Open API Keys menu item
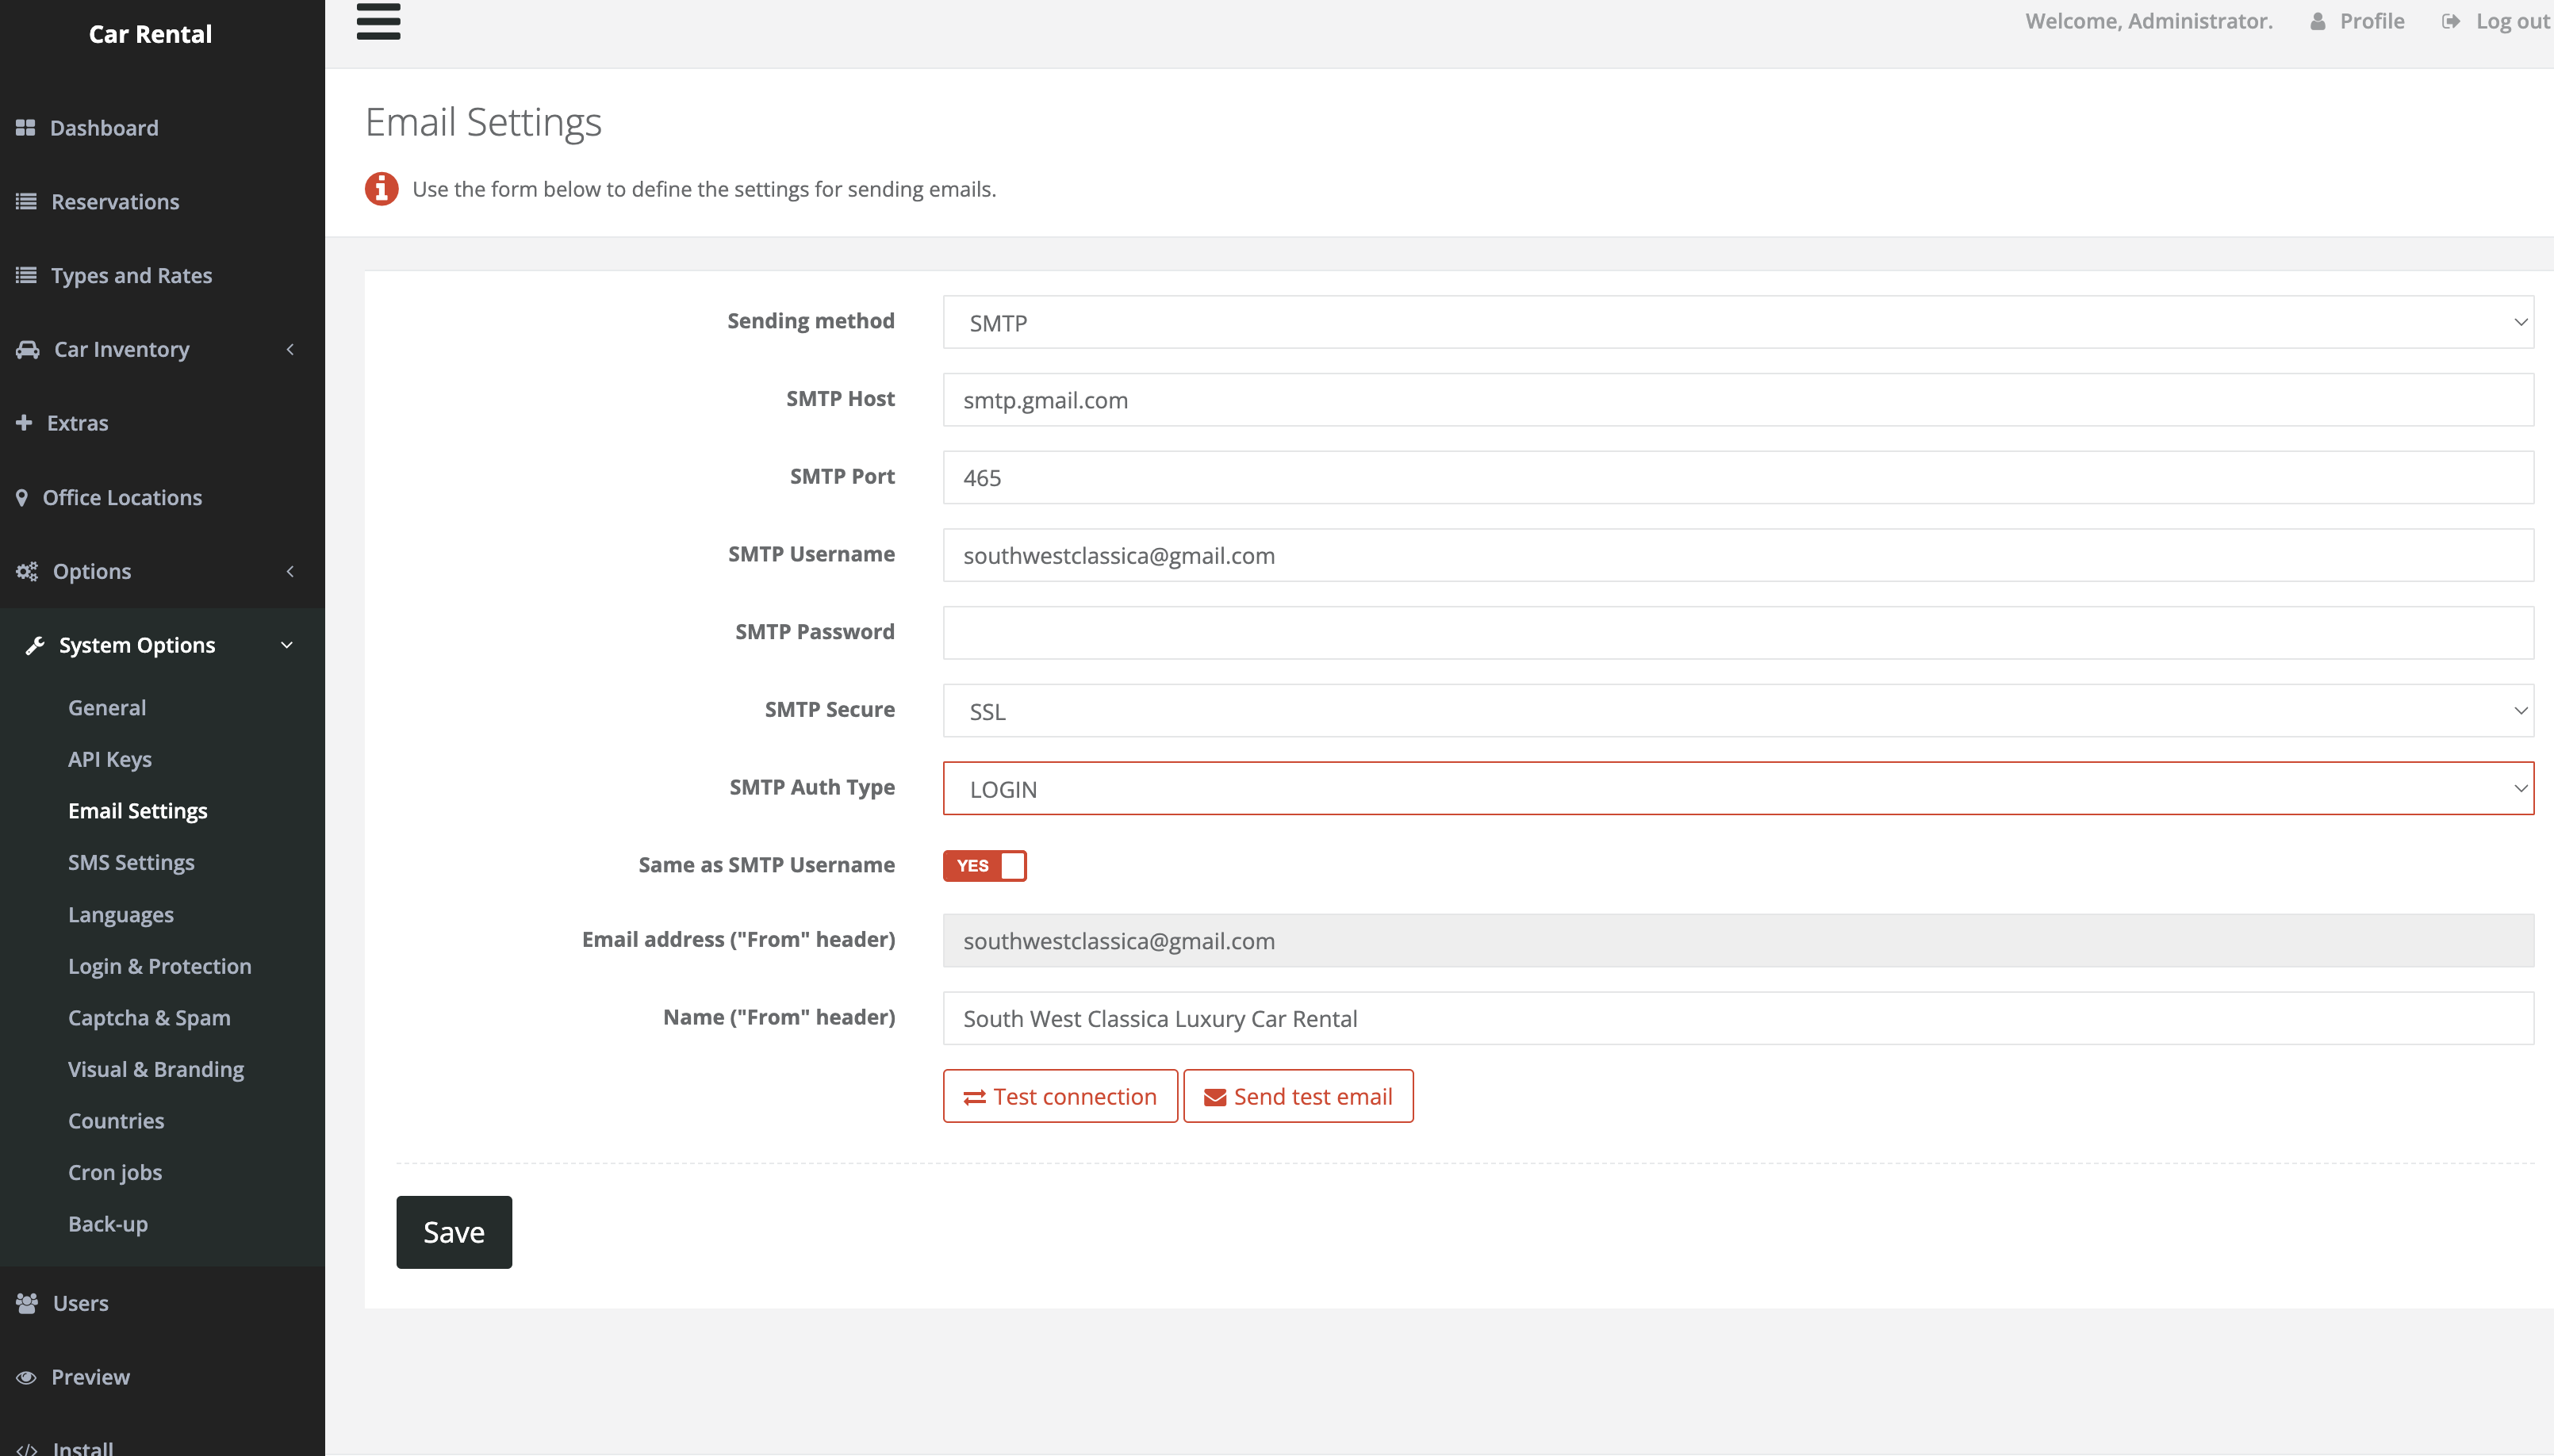 coord(110,759)
